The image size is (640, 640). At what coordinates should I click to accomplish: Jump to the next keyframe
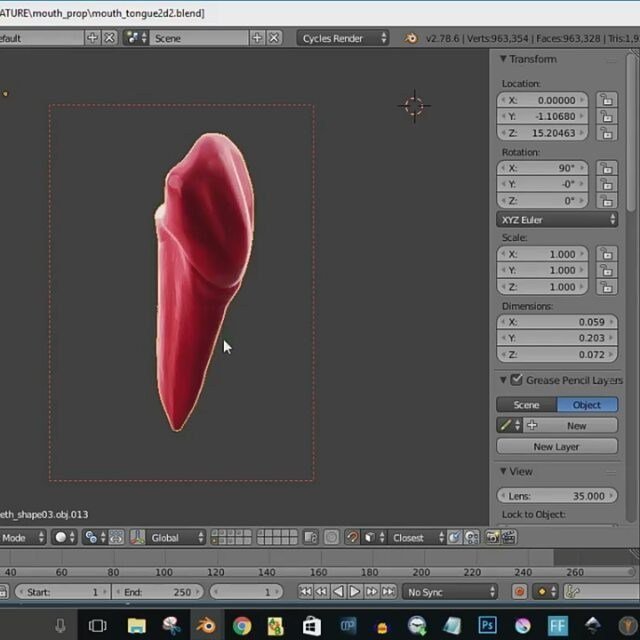tap(372, 591)
